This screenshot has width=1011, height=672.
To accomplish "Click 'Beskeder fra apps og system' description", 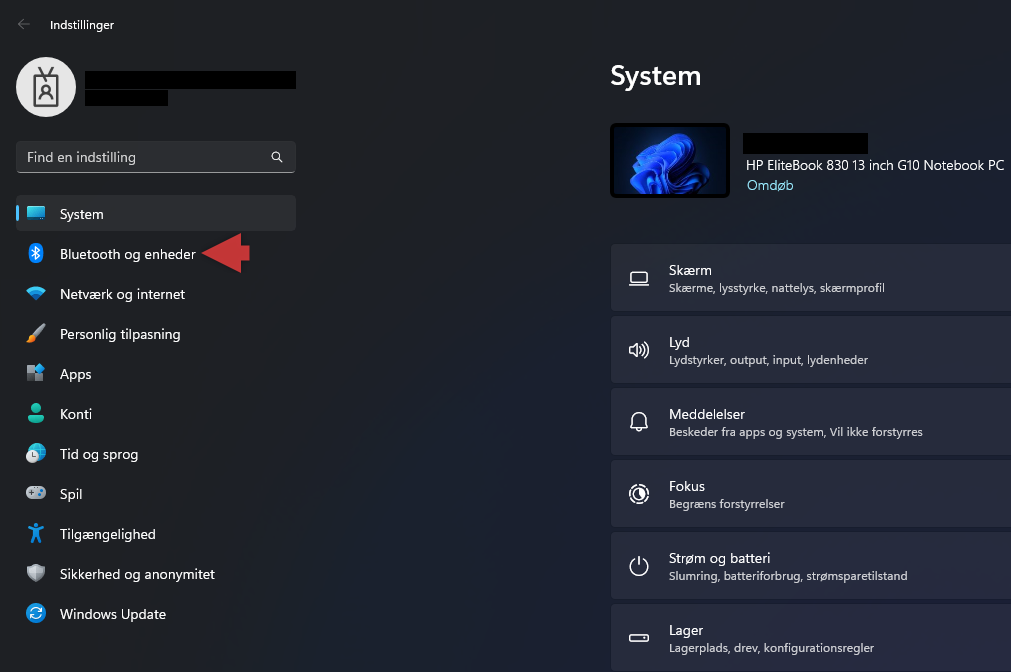I will click(x=746, y=432).
